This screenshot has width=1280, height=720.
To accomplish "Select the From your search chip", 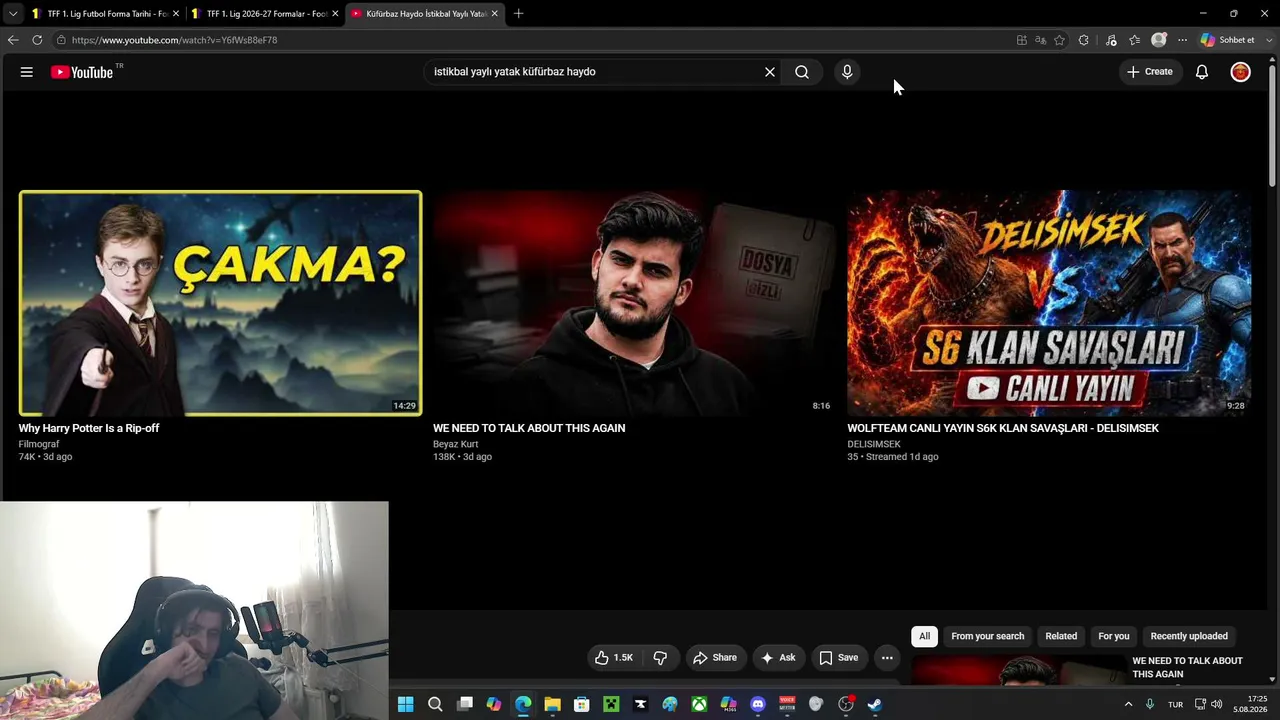I will click(988, 636).
